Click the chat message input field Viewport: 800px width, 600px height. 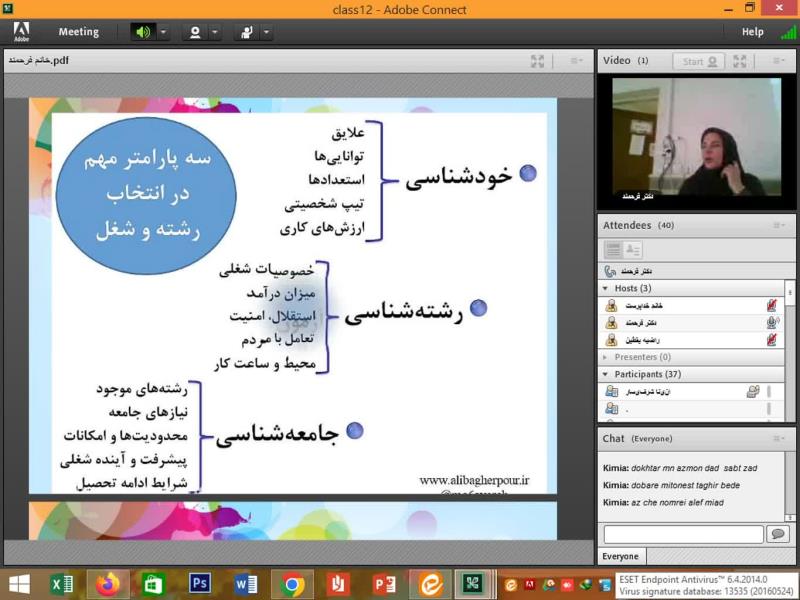coord(683,535)
